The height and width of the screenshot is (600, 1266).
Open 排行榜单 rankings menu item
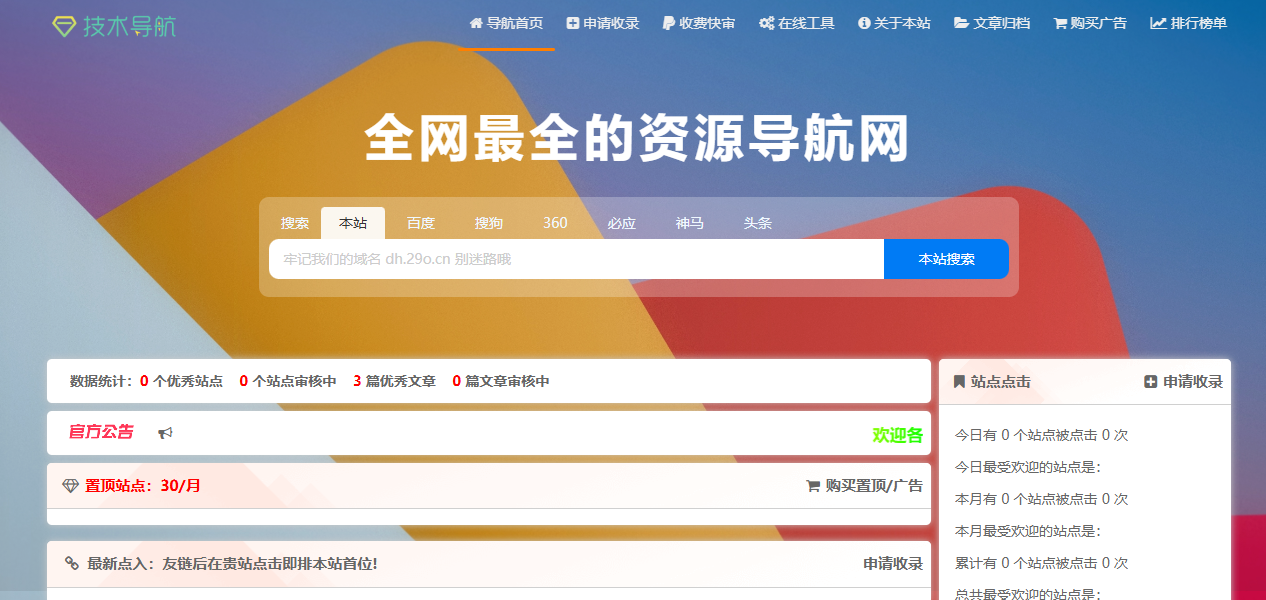[x=1189, y=23]
